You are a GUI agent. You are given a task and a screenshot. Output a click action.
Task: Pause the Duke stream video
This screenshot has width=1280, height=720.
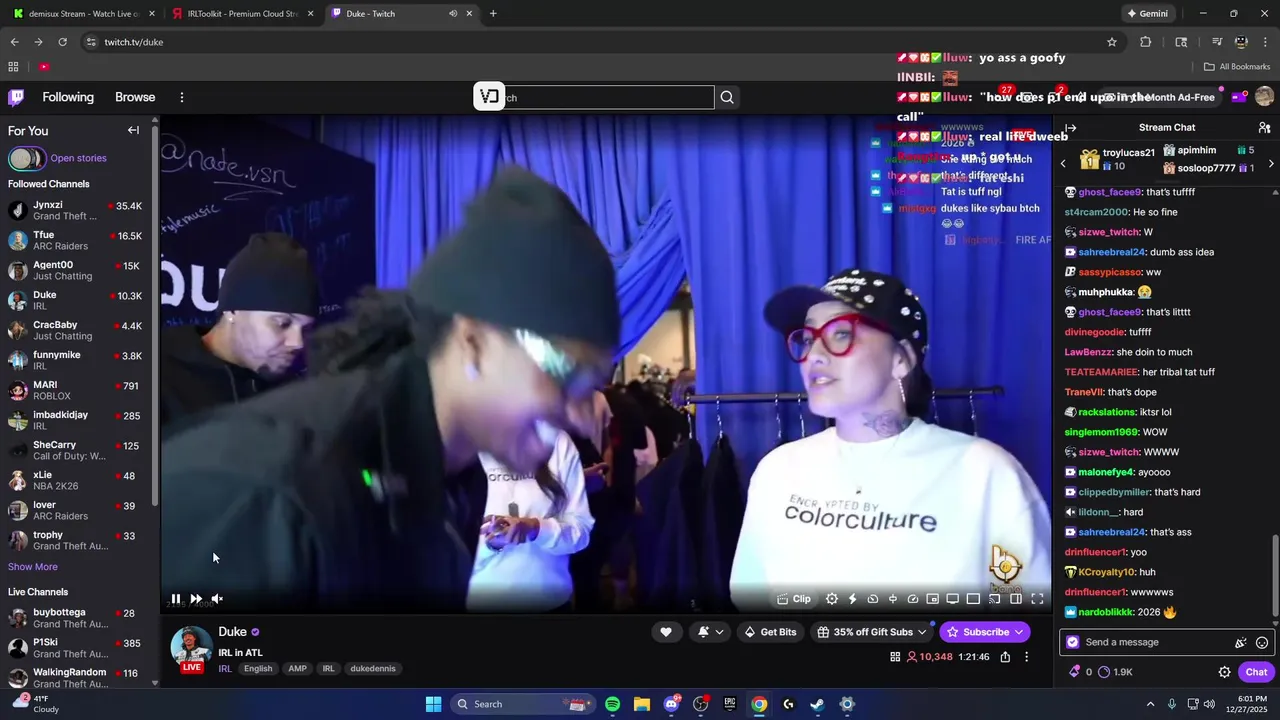[176, 599]
